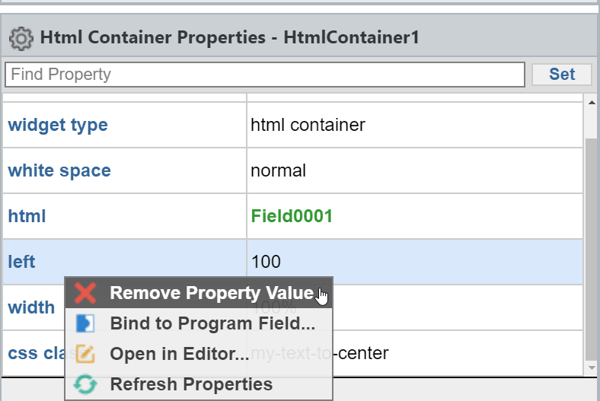Viewport: 600px width, 401px height.
Task: Edit the Field0001 html value cell
Action: click(x=415, y=216)
